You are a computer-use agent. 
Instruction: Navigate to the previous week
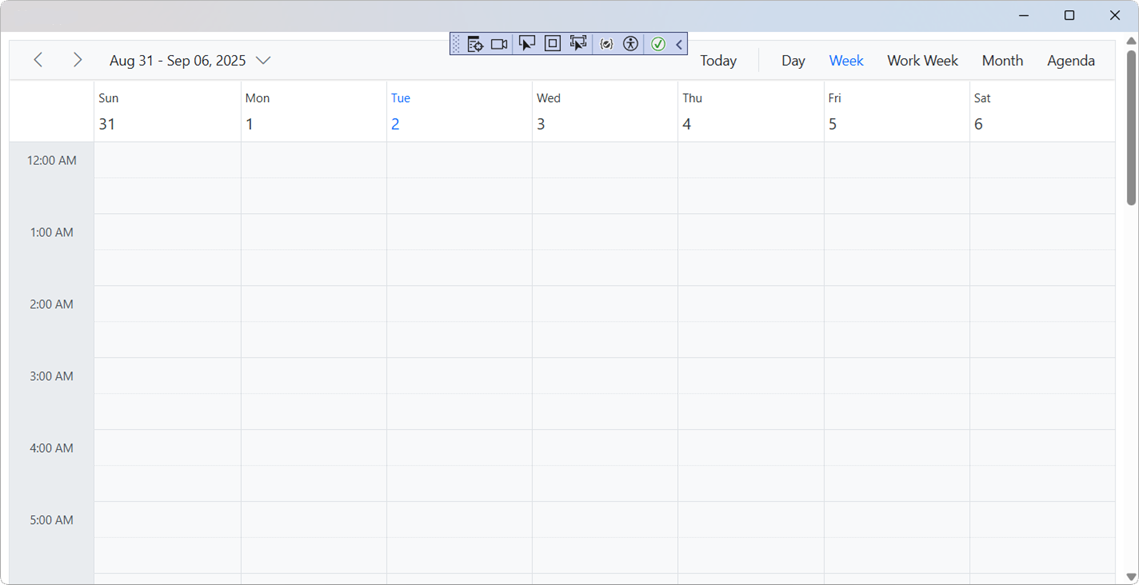point(38,59)
